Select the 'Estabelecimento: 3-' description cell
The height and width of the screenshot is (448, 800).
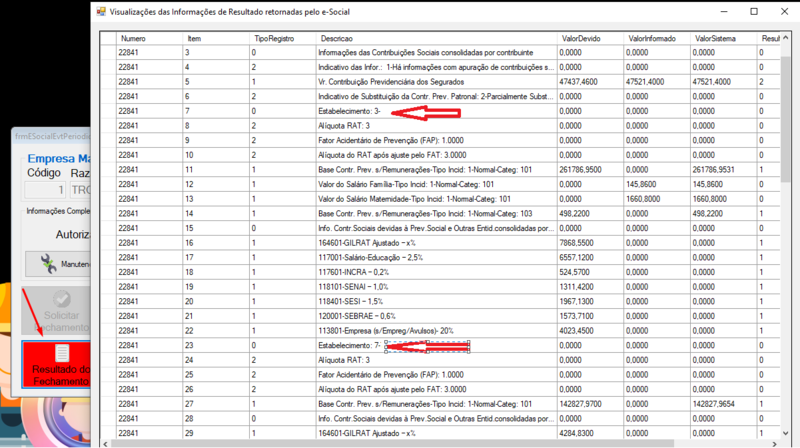click(436, 111)
